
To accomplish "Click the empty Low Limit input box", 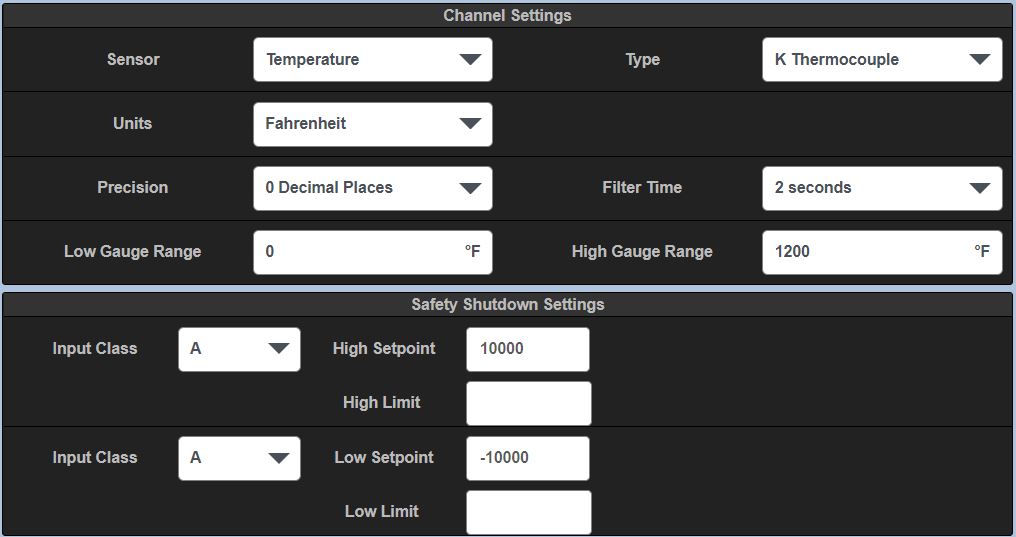I will coord(528,512).
